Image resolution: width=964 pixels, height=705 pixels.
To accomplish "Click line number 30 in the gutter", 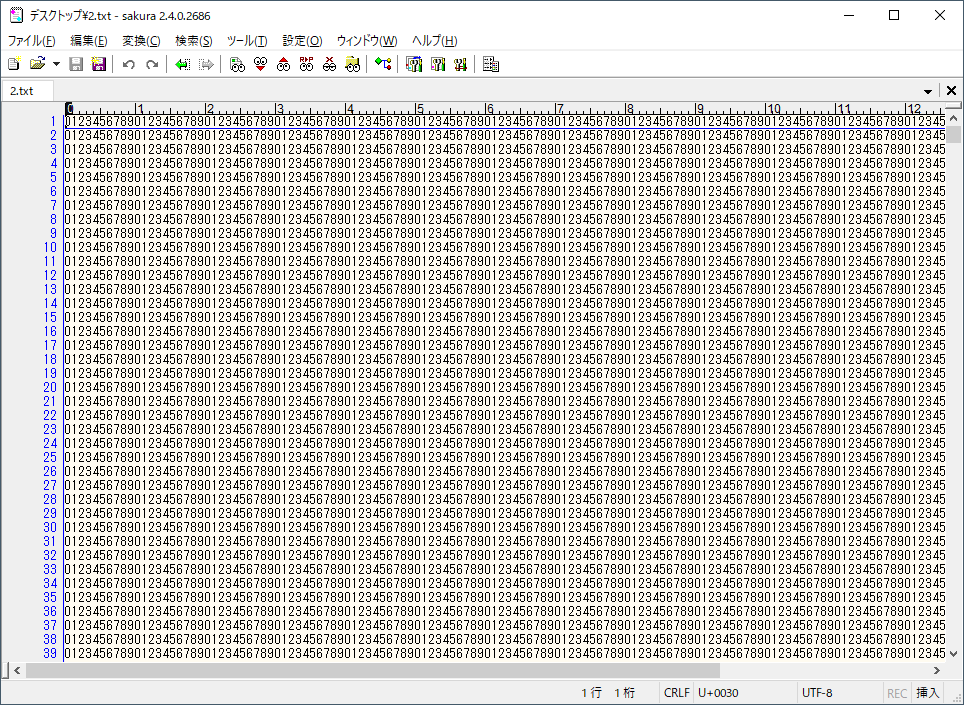I will [x=50, y=527].
